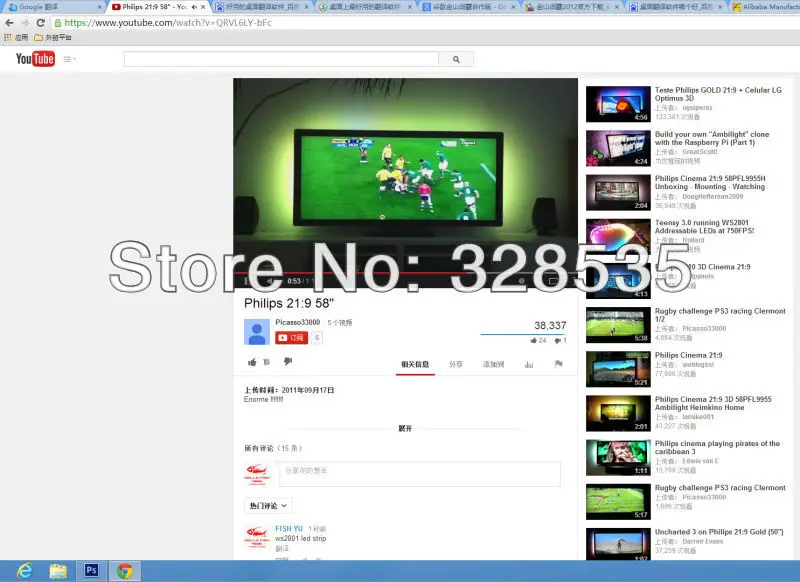
Task: Switch to the 金山词霸2012官方下载 tab
Action: pyautogui.click(x=572, y=7)
